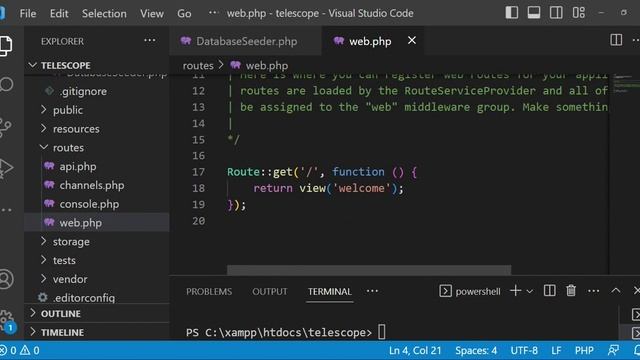This screenshot has width=640, height=360.
Task: Switch to PROBLEMS panel tab
Action: click(209, 291)
